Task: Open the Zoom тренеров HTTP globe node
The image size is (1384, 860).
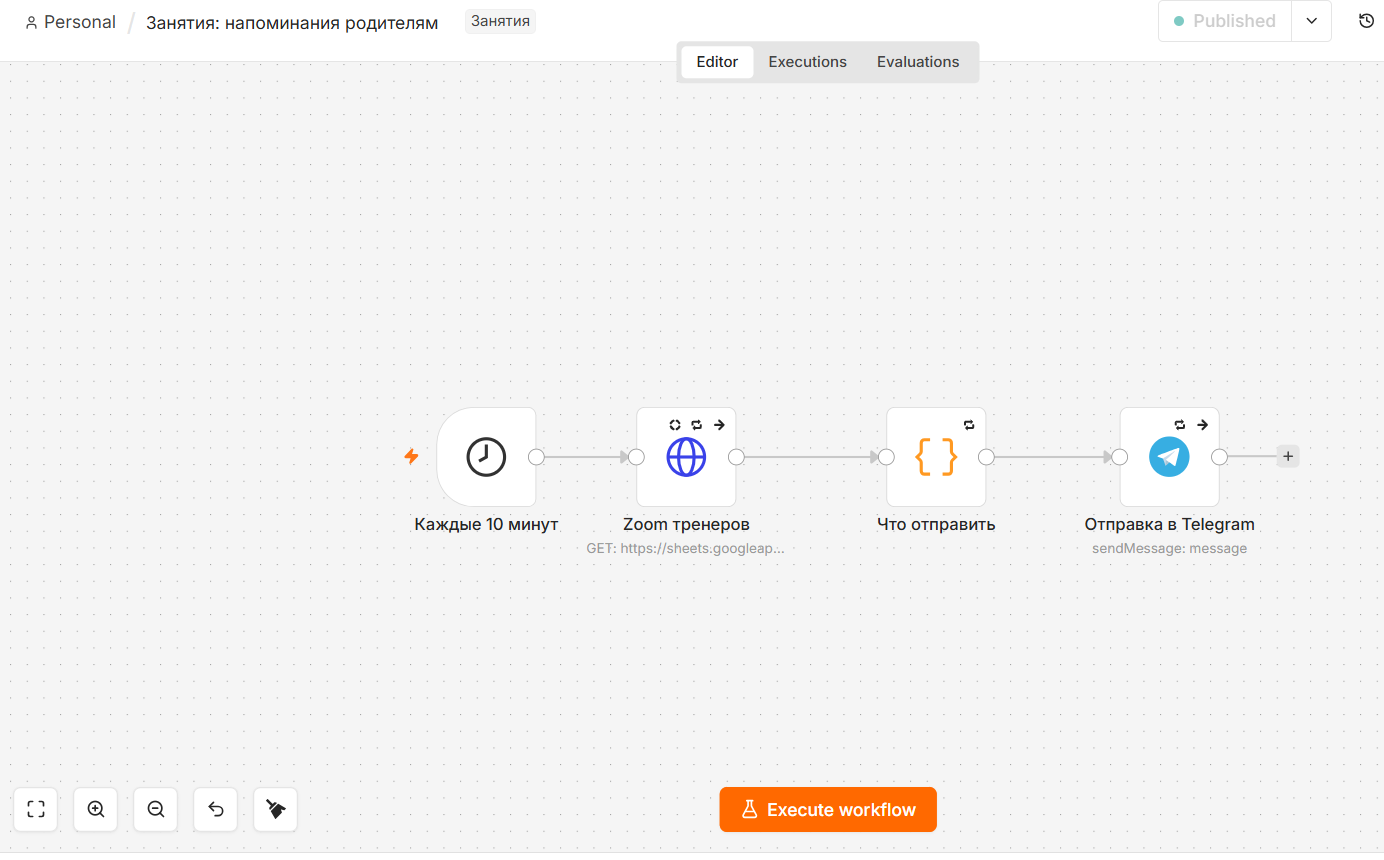Action: [x=686, y=457]
